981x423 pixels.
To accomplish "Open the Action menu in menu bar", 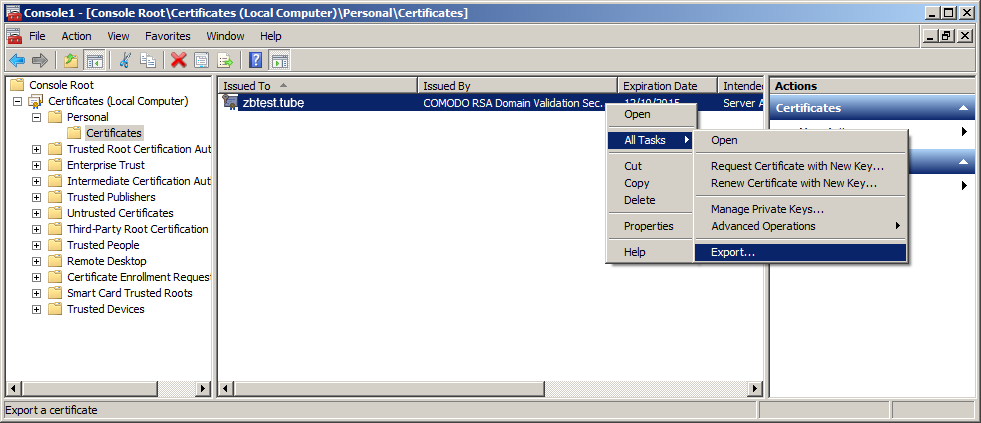I will click(76, 36).
